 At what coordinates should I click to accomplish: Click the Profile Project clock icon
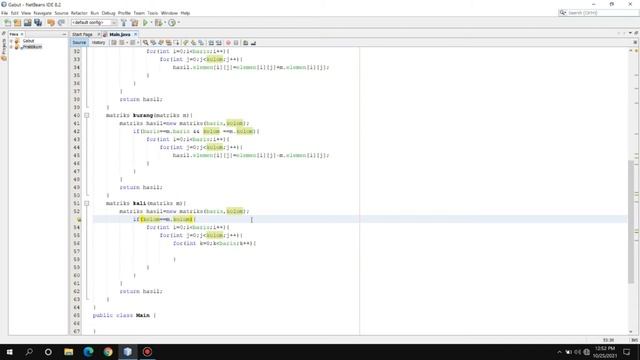coord(172,22)
